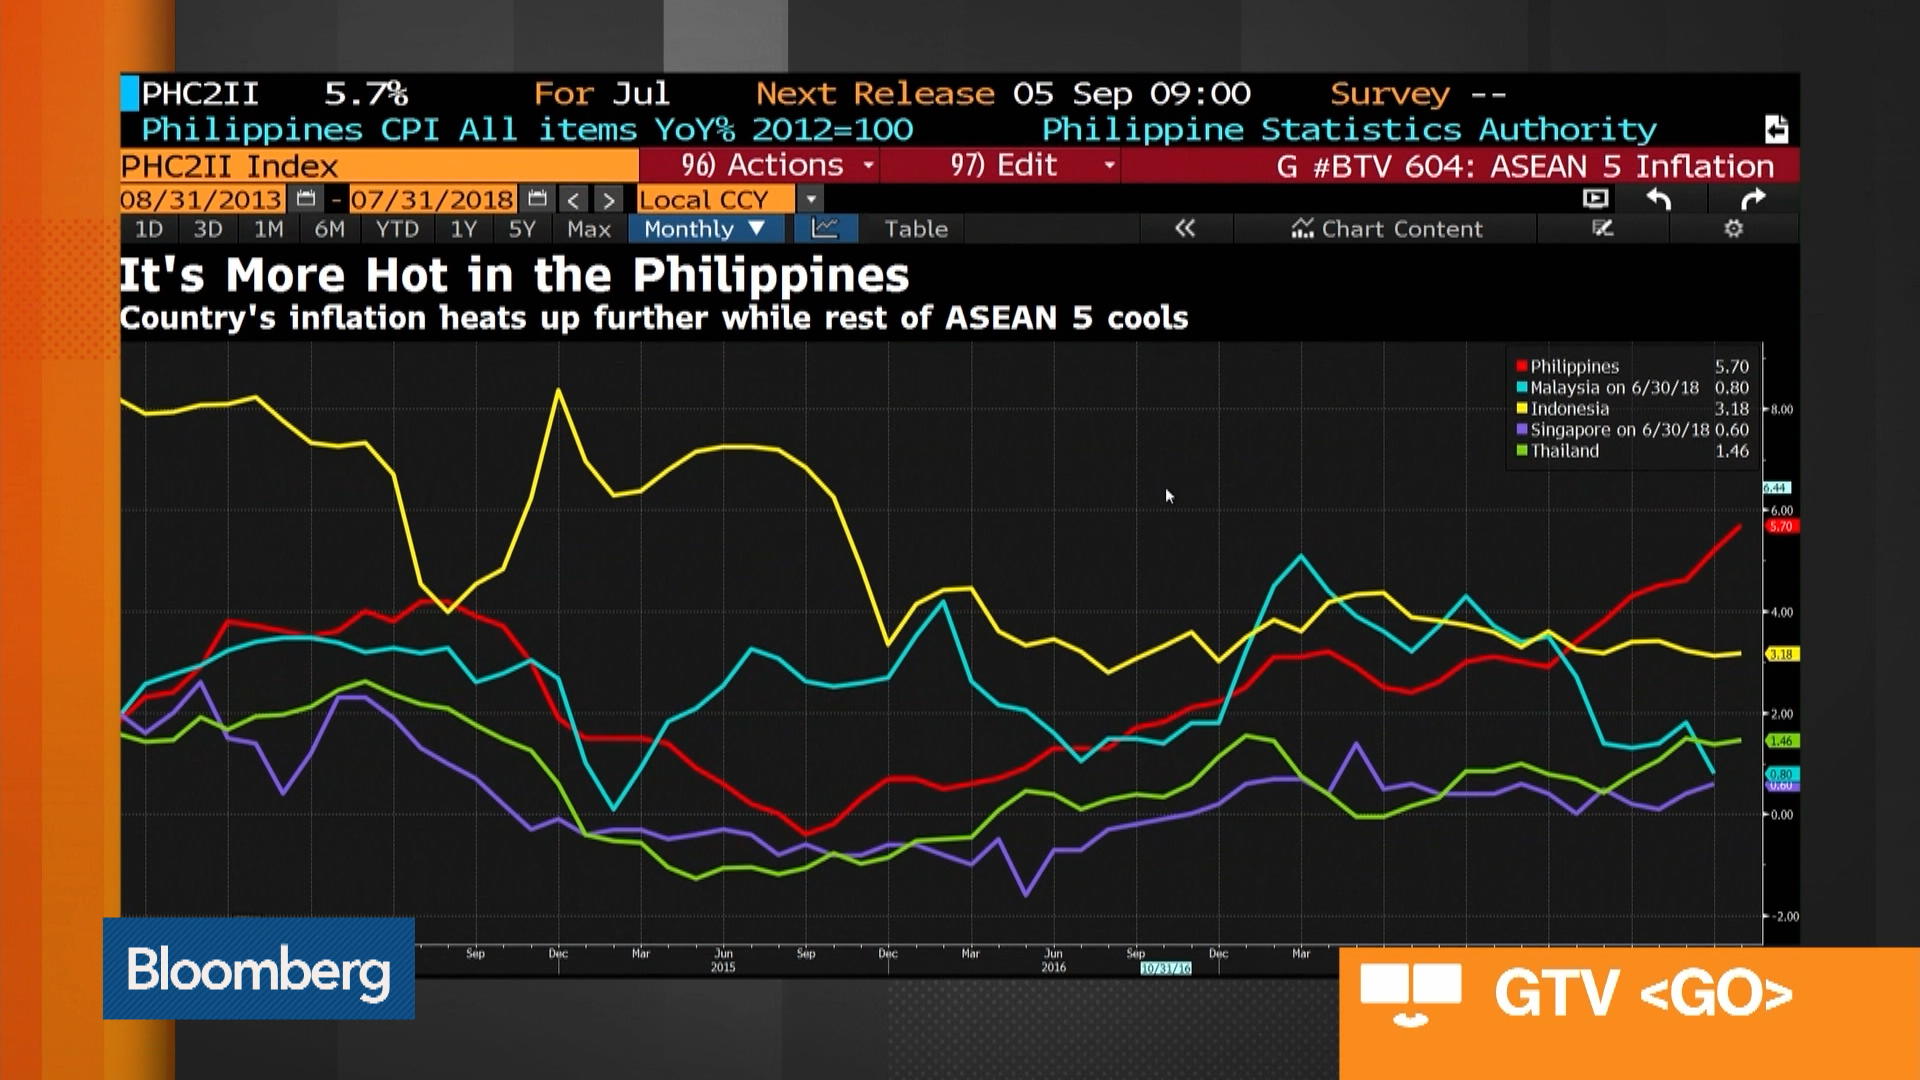
Task: Select Indonesia legend entry
Action: pos(1632,409)
